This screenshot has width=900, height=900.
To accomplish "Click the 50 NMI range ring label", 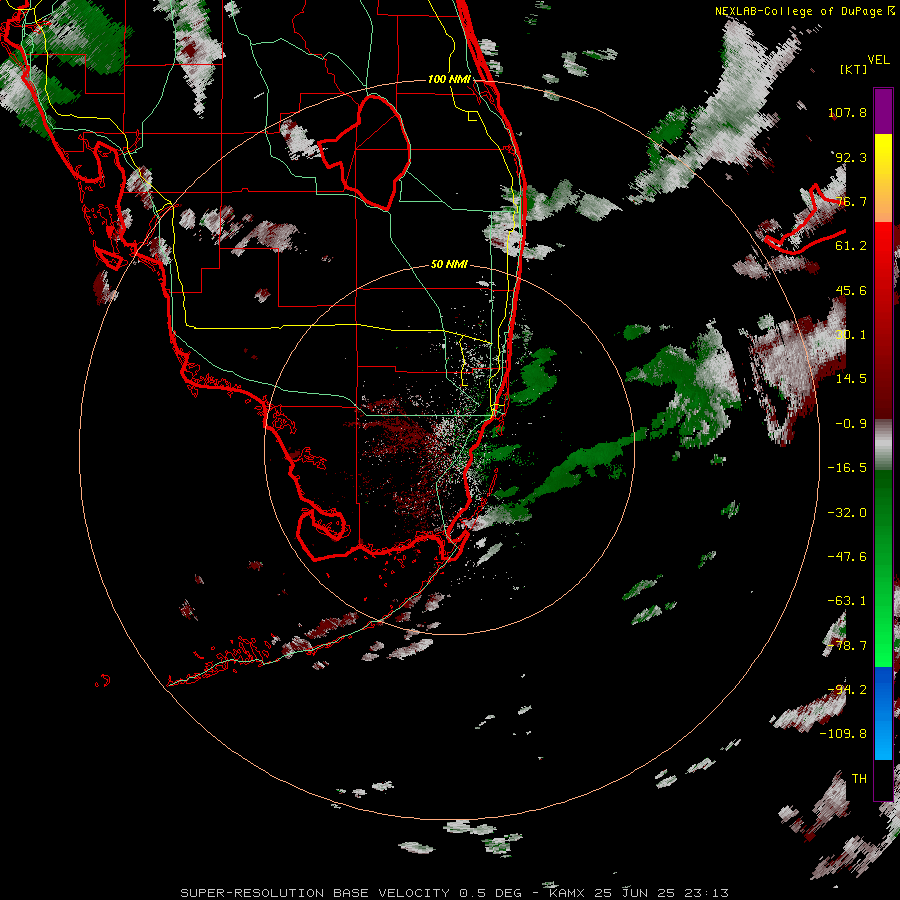I will pos(449,265).
